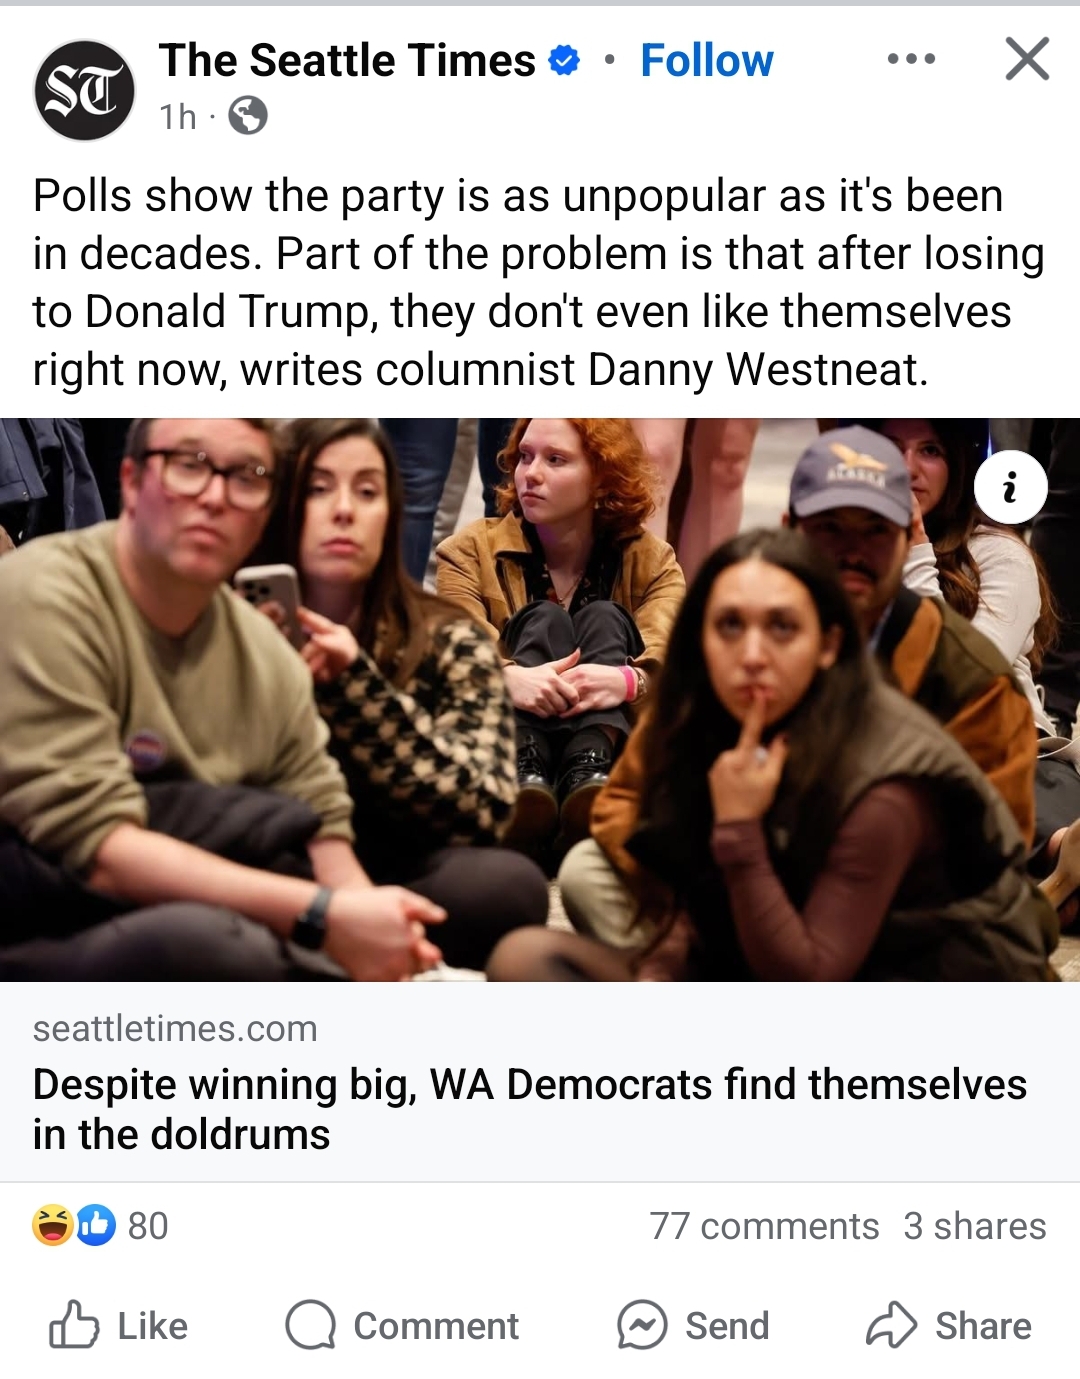View the 1h post timestamp
This screenshot has width=1080, height=1379.
[x=178, y=117]
